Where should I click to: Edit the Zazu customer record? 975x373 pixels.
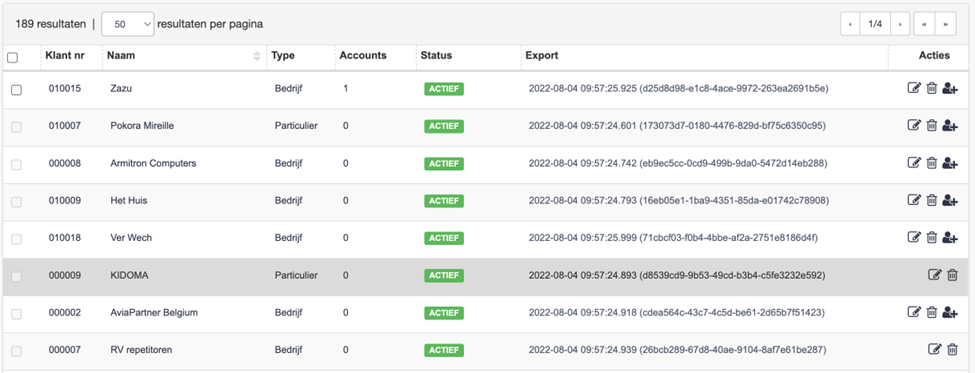913,89
